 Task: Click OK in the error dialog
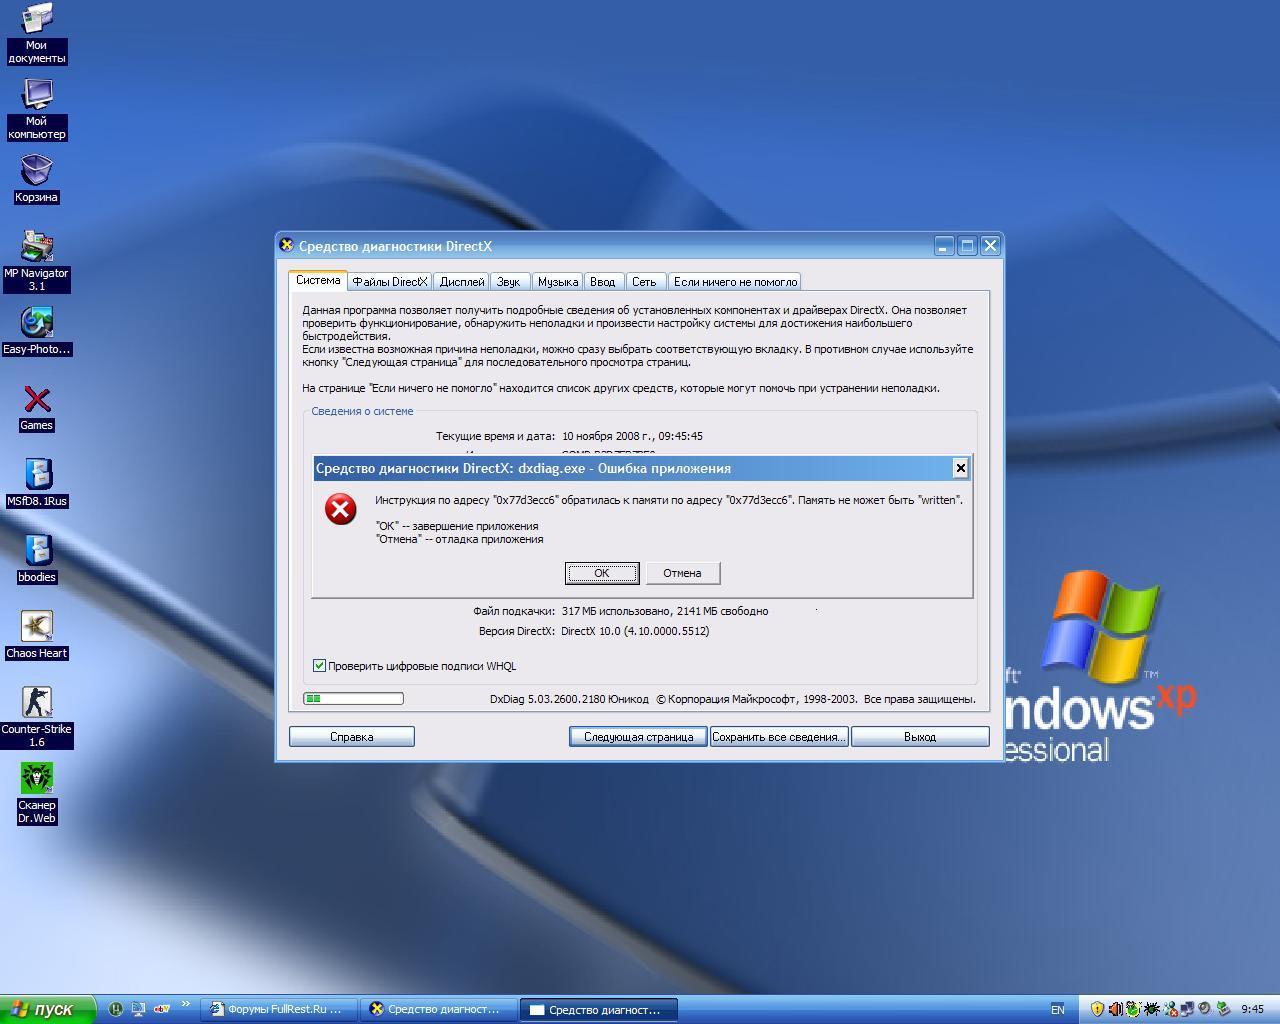602,573
